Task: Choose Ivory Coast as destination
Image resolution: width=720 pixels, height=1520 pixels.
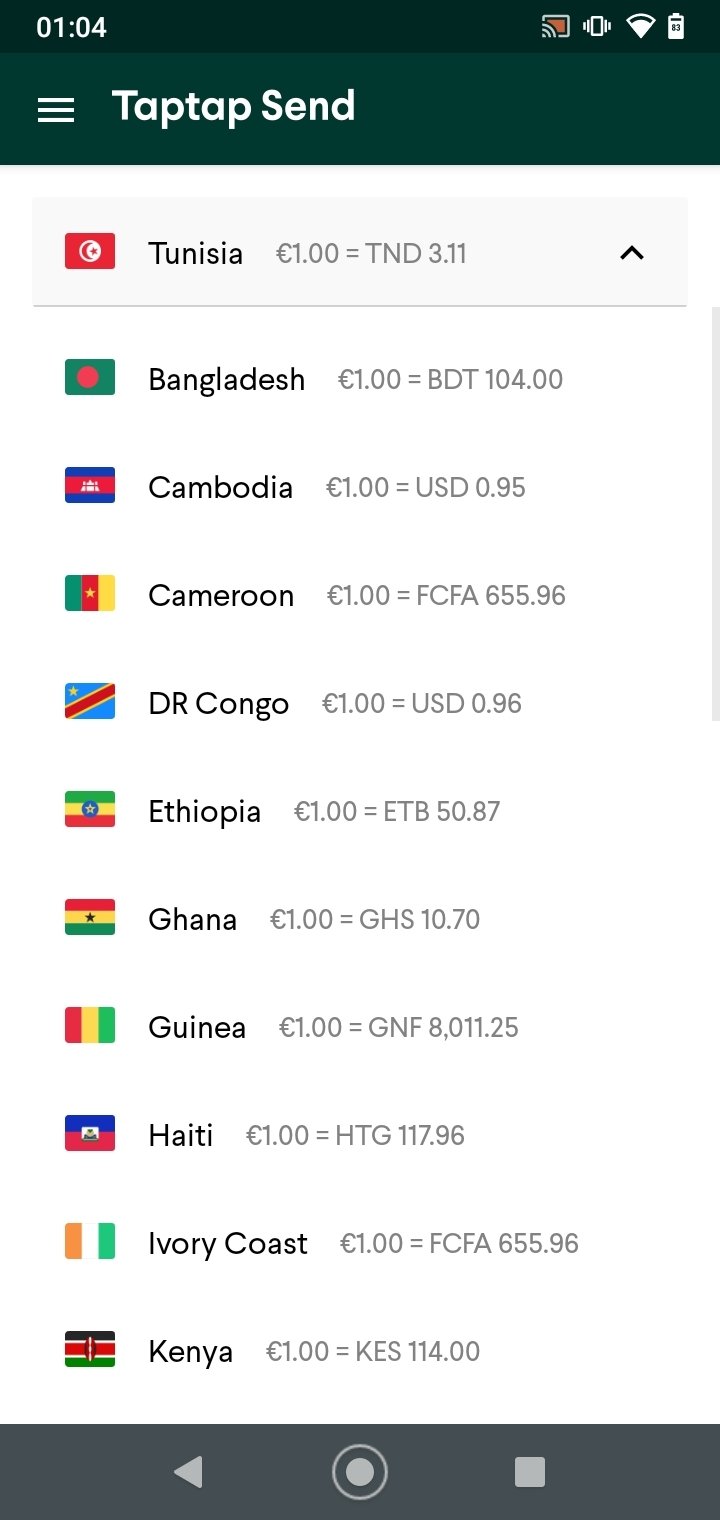Action: [228, 1243]
